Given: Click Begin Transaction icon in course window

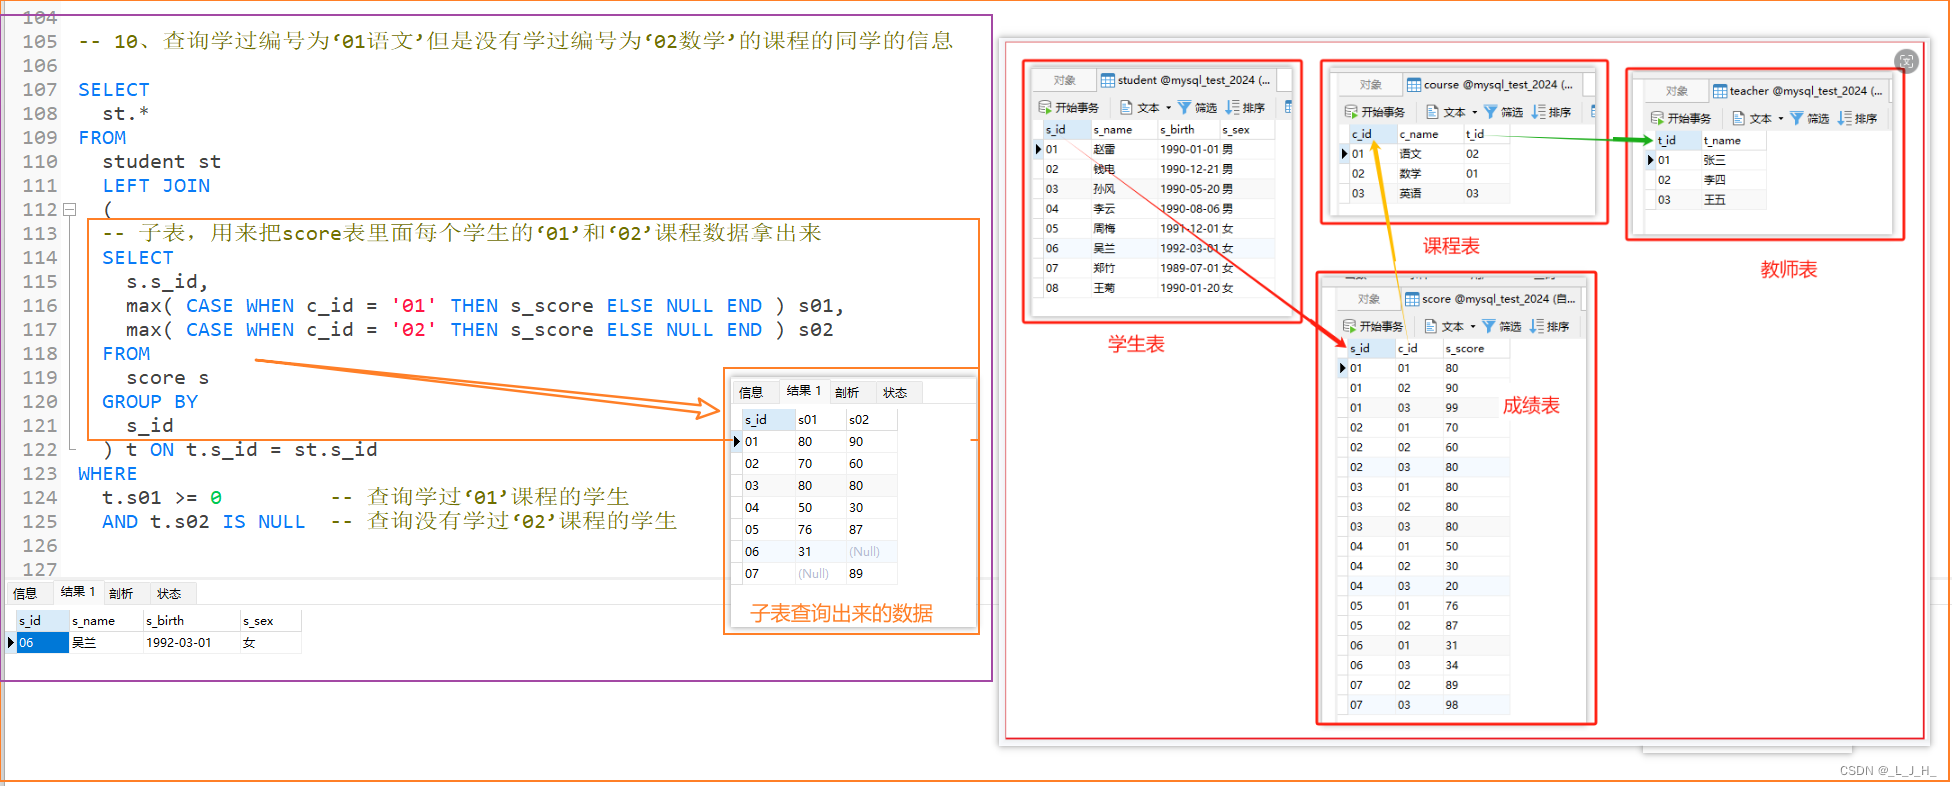Looking at the screenshot, I should point(1351,112).
